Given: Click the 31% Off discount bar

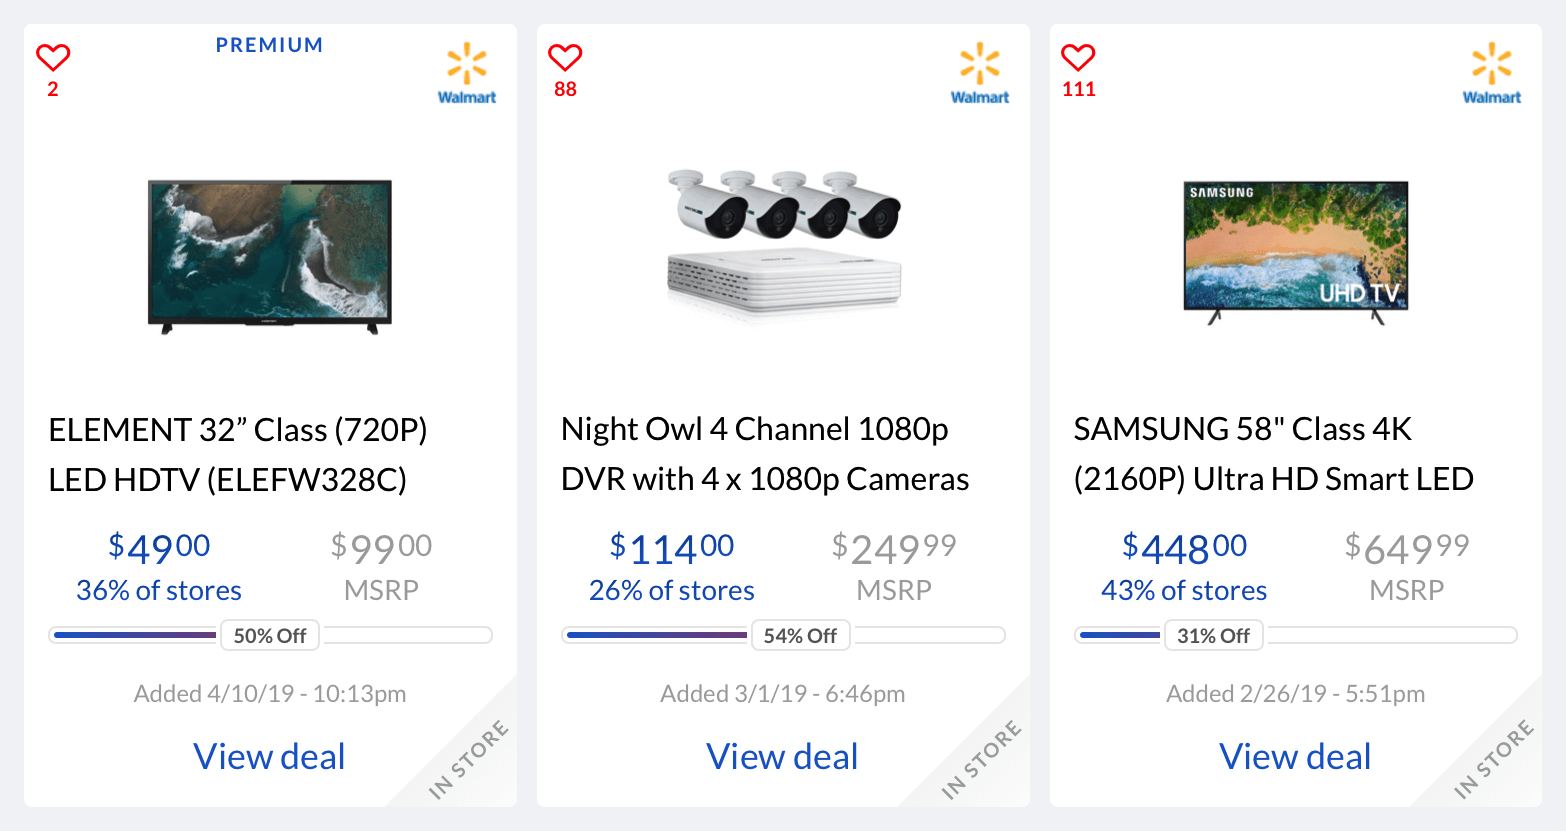Looking at the screenshot, I should click(x=1296, y=635).
